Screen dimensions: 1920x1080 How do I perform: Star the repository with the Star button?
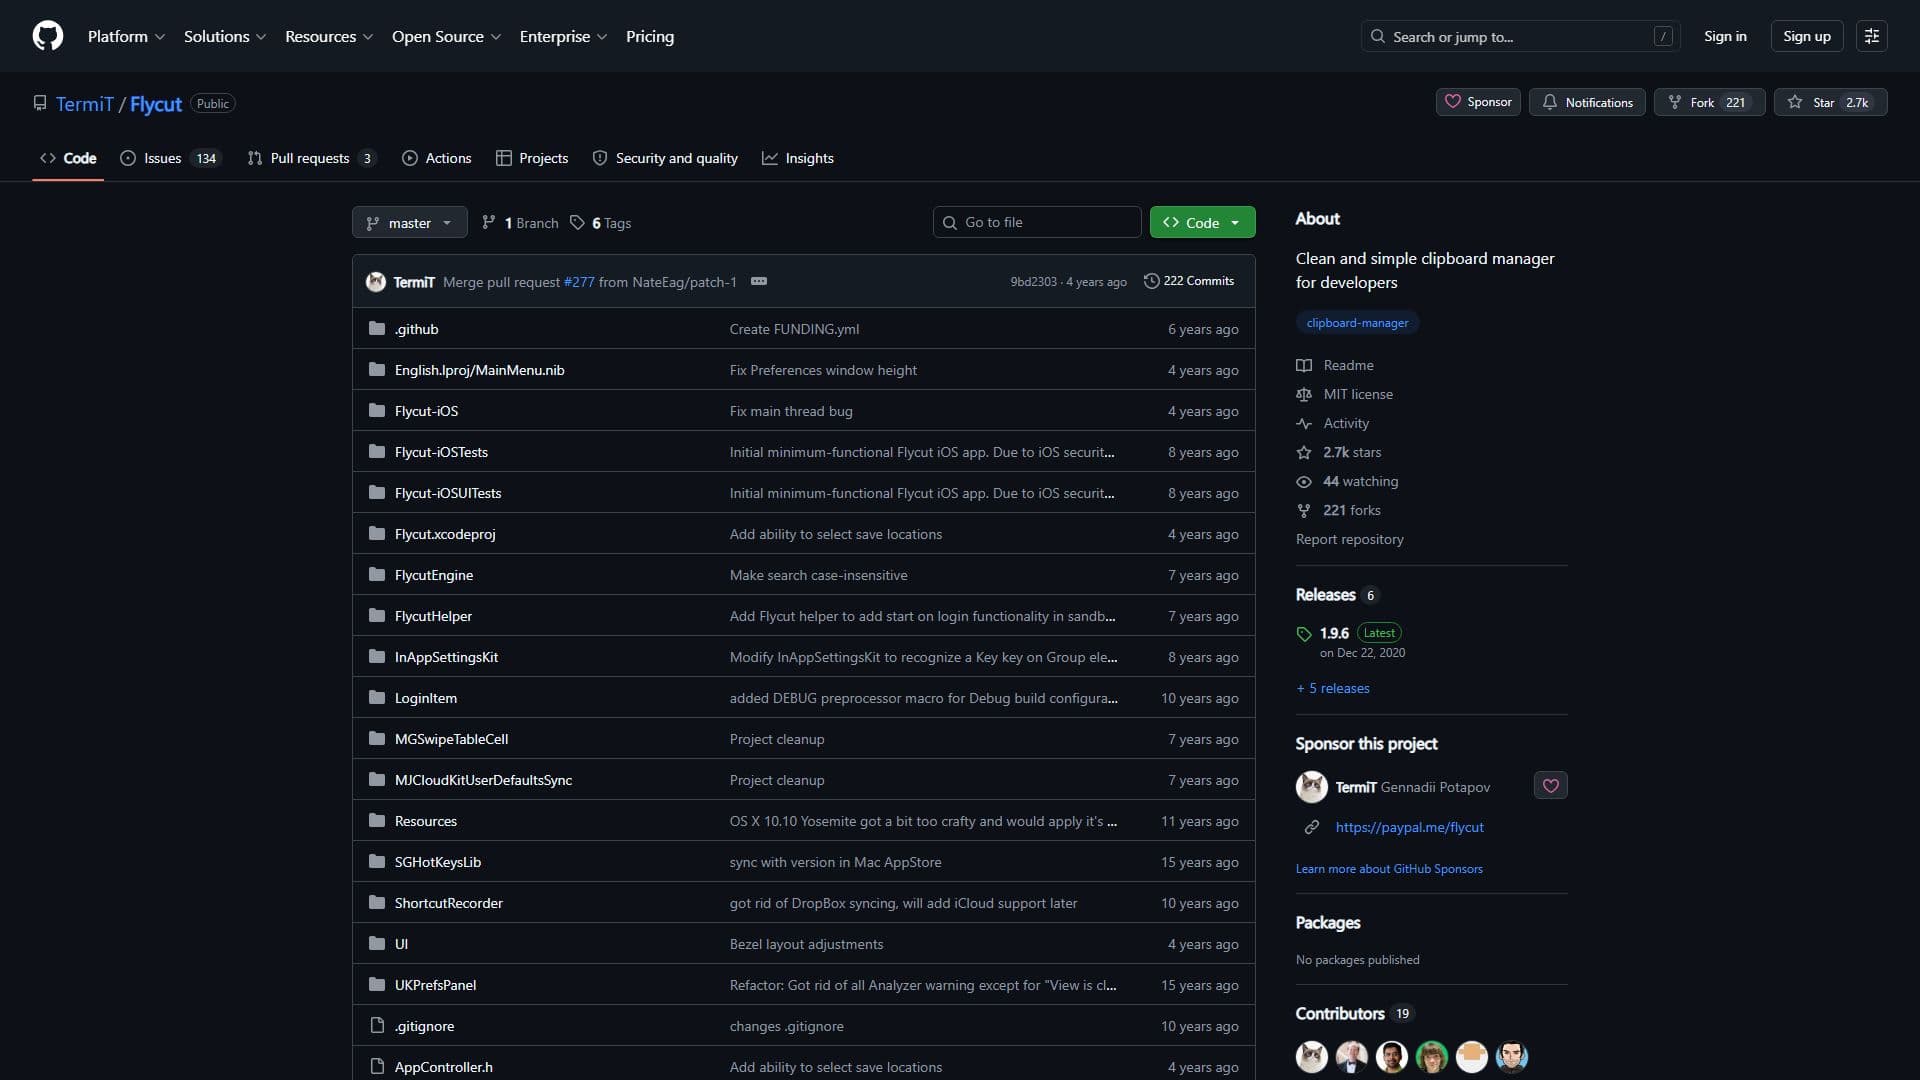[1830, 102]
